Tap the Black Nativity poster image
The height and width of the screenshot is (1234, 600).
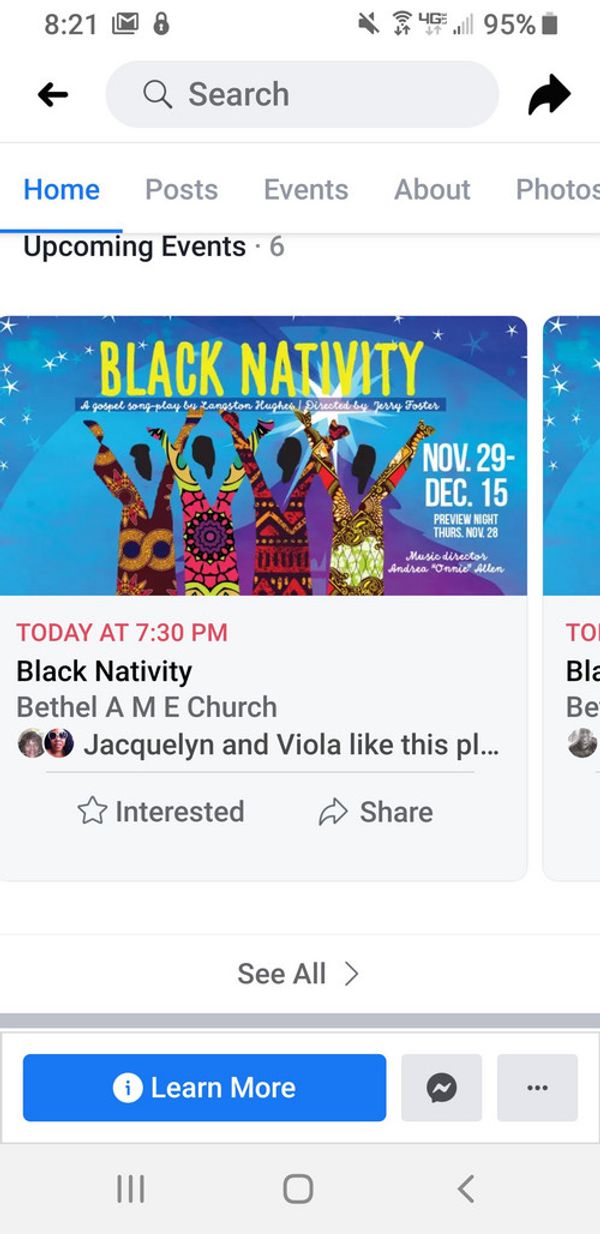click(x=263, y=456)
